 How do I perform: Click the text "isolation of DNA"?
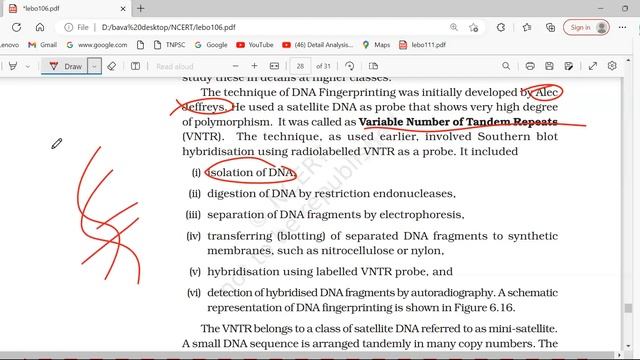tap(251, 173)
